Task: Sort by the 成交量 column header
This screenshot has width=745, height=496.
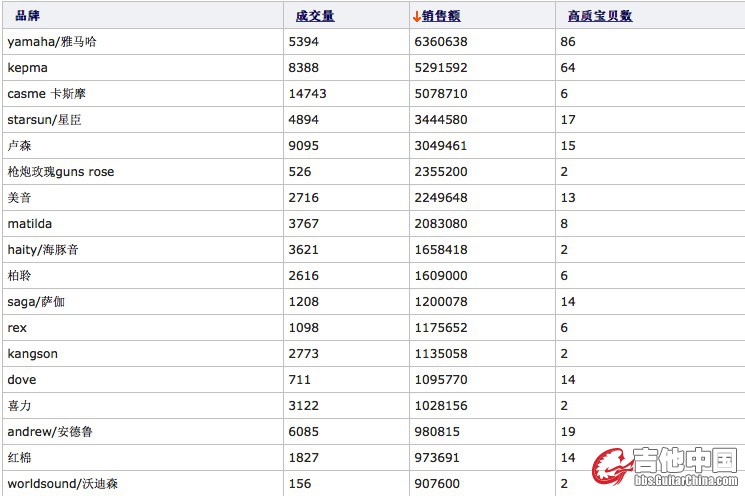Action: tap(315, 16)
